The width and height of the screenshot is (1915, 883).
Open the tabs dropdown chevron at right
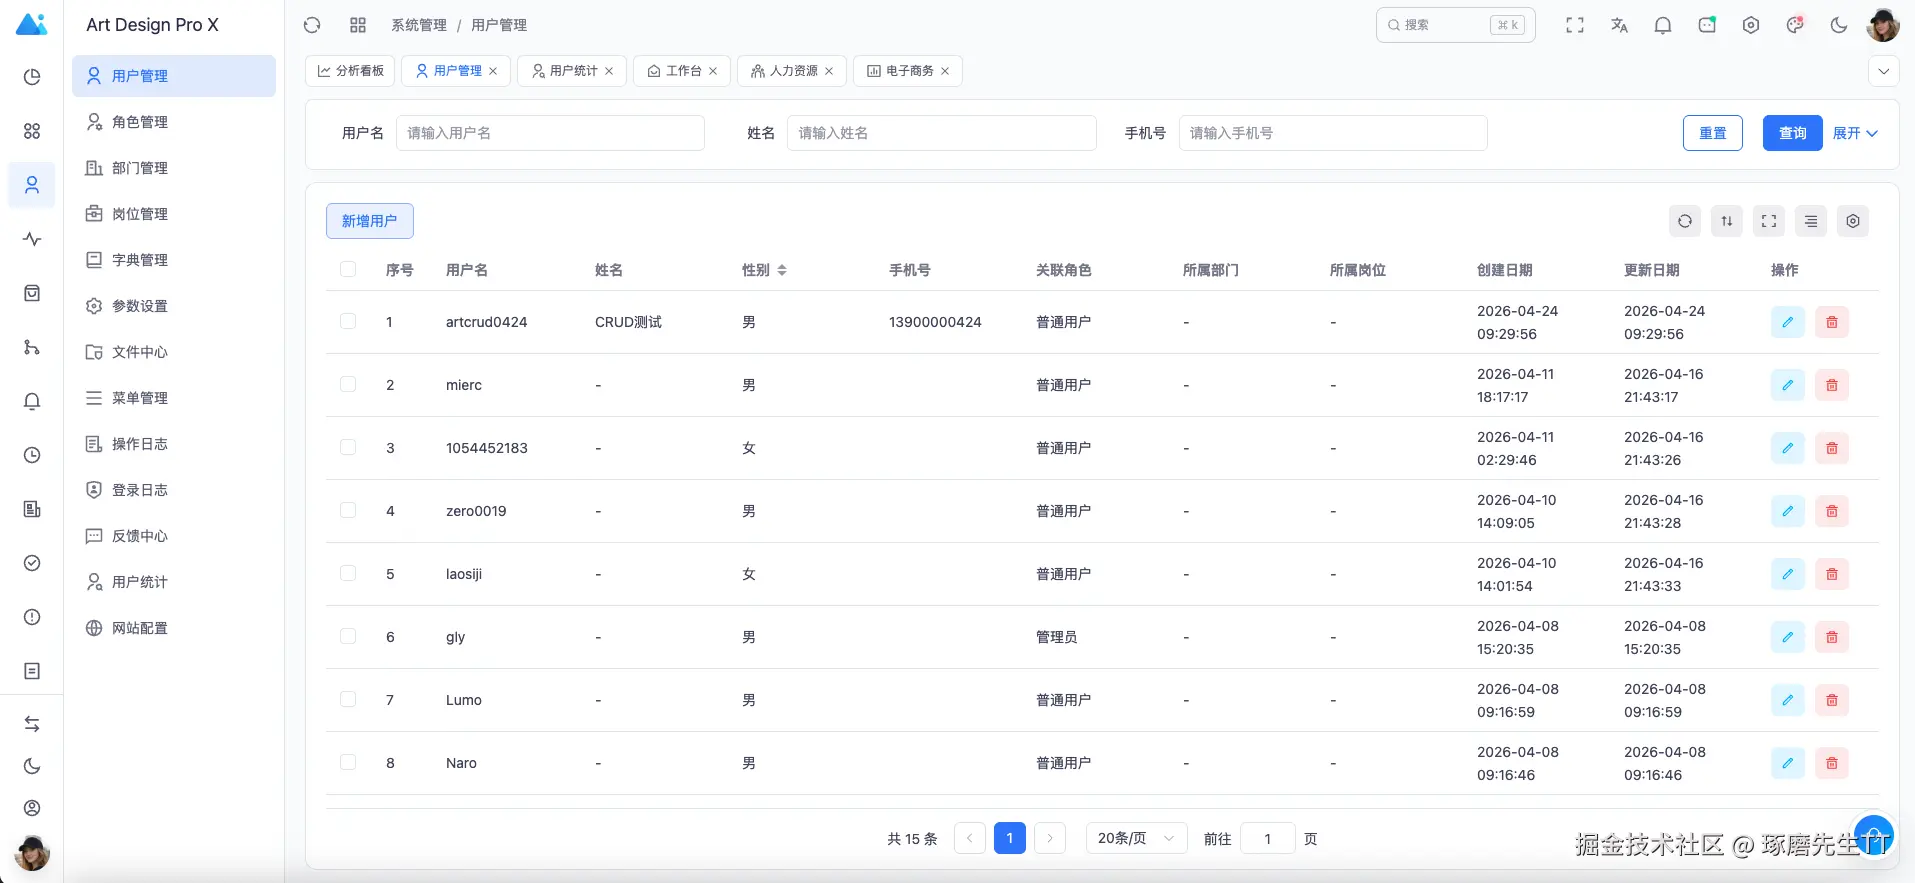coord(1883,71)
